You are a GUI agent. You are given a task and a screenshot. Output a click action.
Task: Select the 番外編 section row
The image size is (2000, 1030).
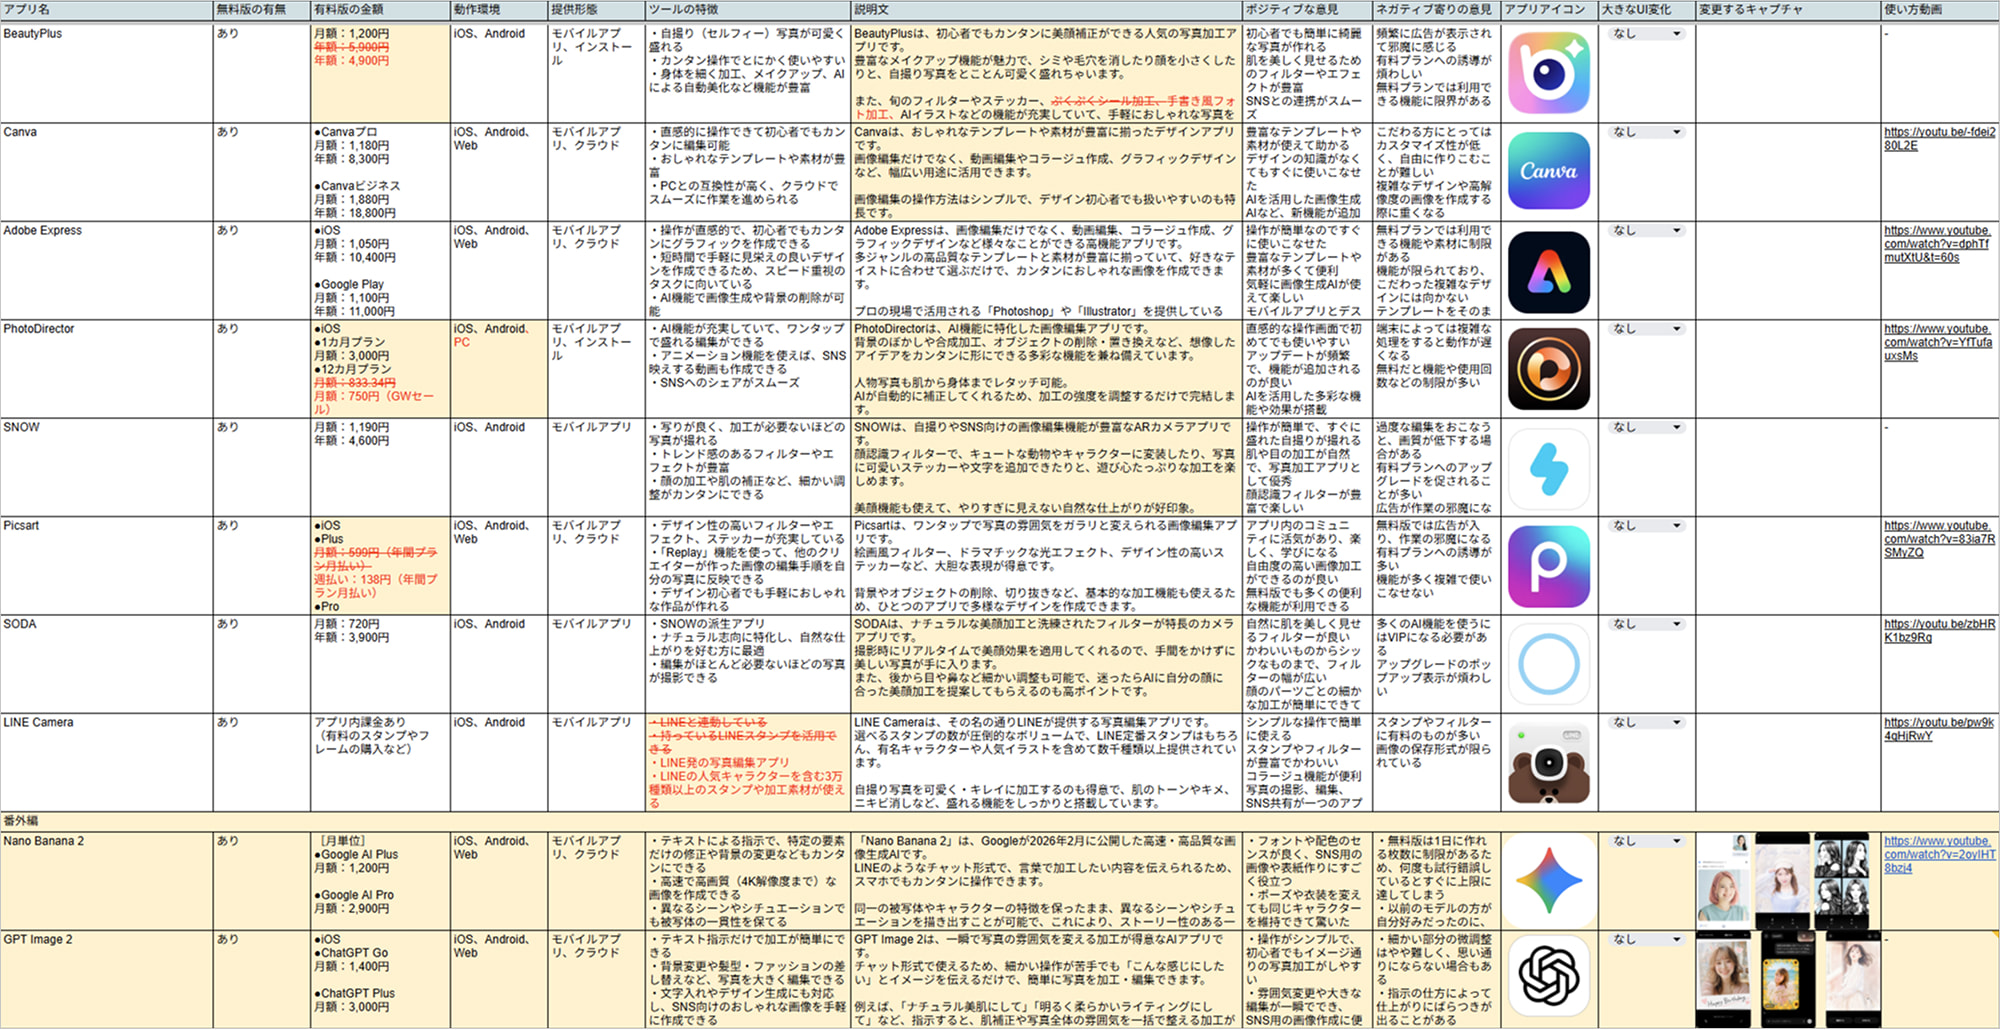(1000, 821)
